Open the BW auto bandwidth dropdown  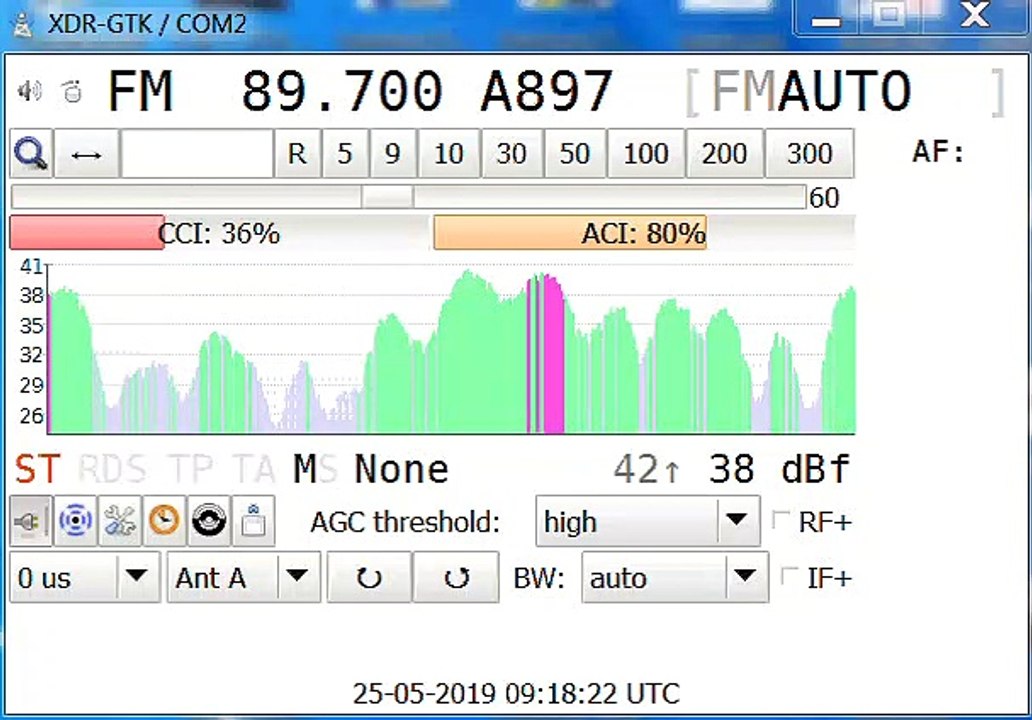pyautogui.click(x=675, y=578)
